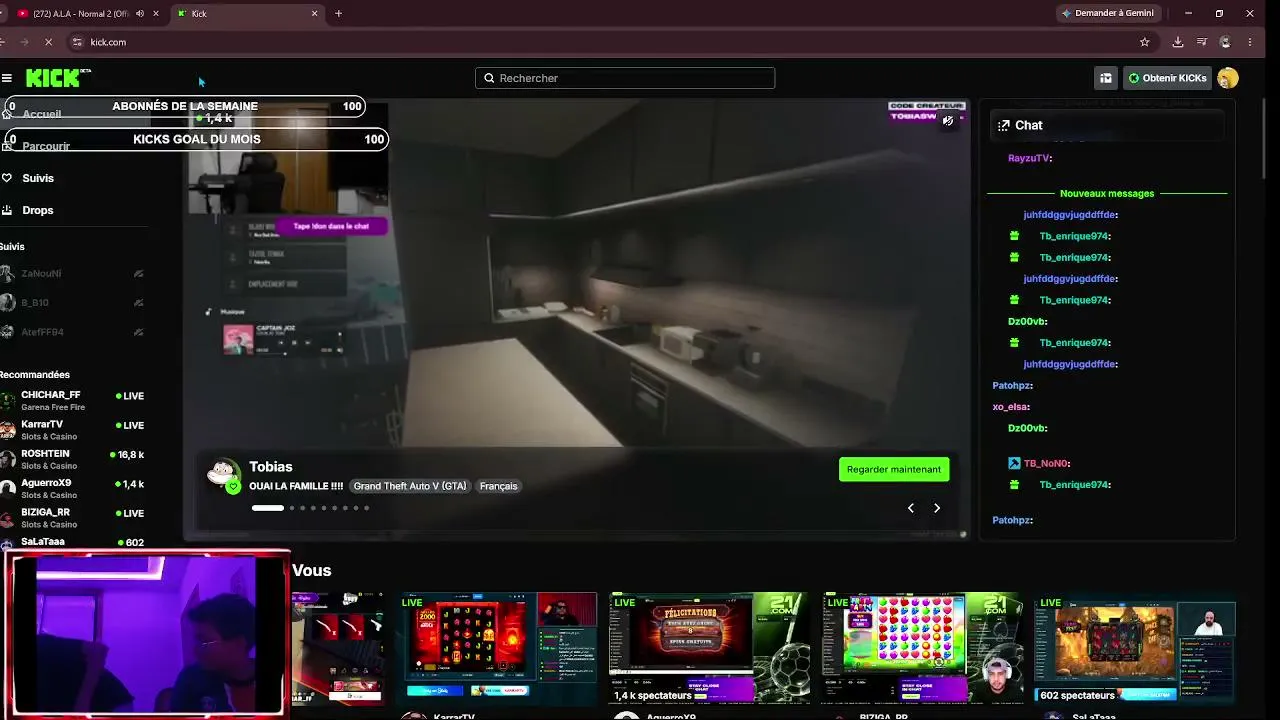Select the active carousel indicator bar
The width and height of the screenshot is (1280, 720).
[x=268, y=508]
